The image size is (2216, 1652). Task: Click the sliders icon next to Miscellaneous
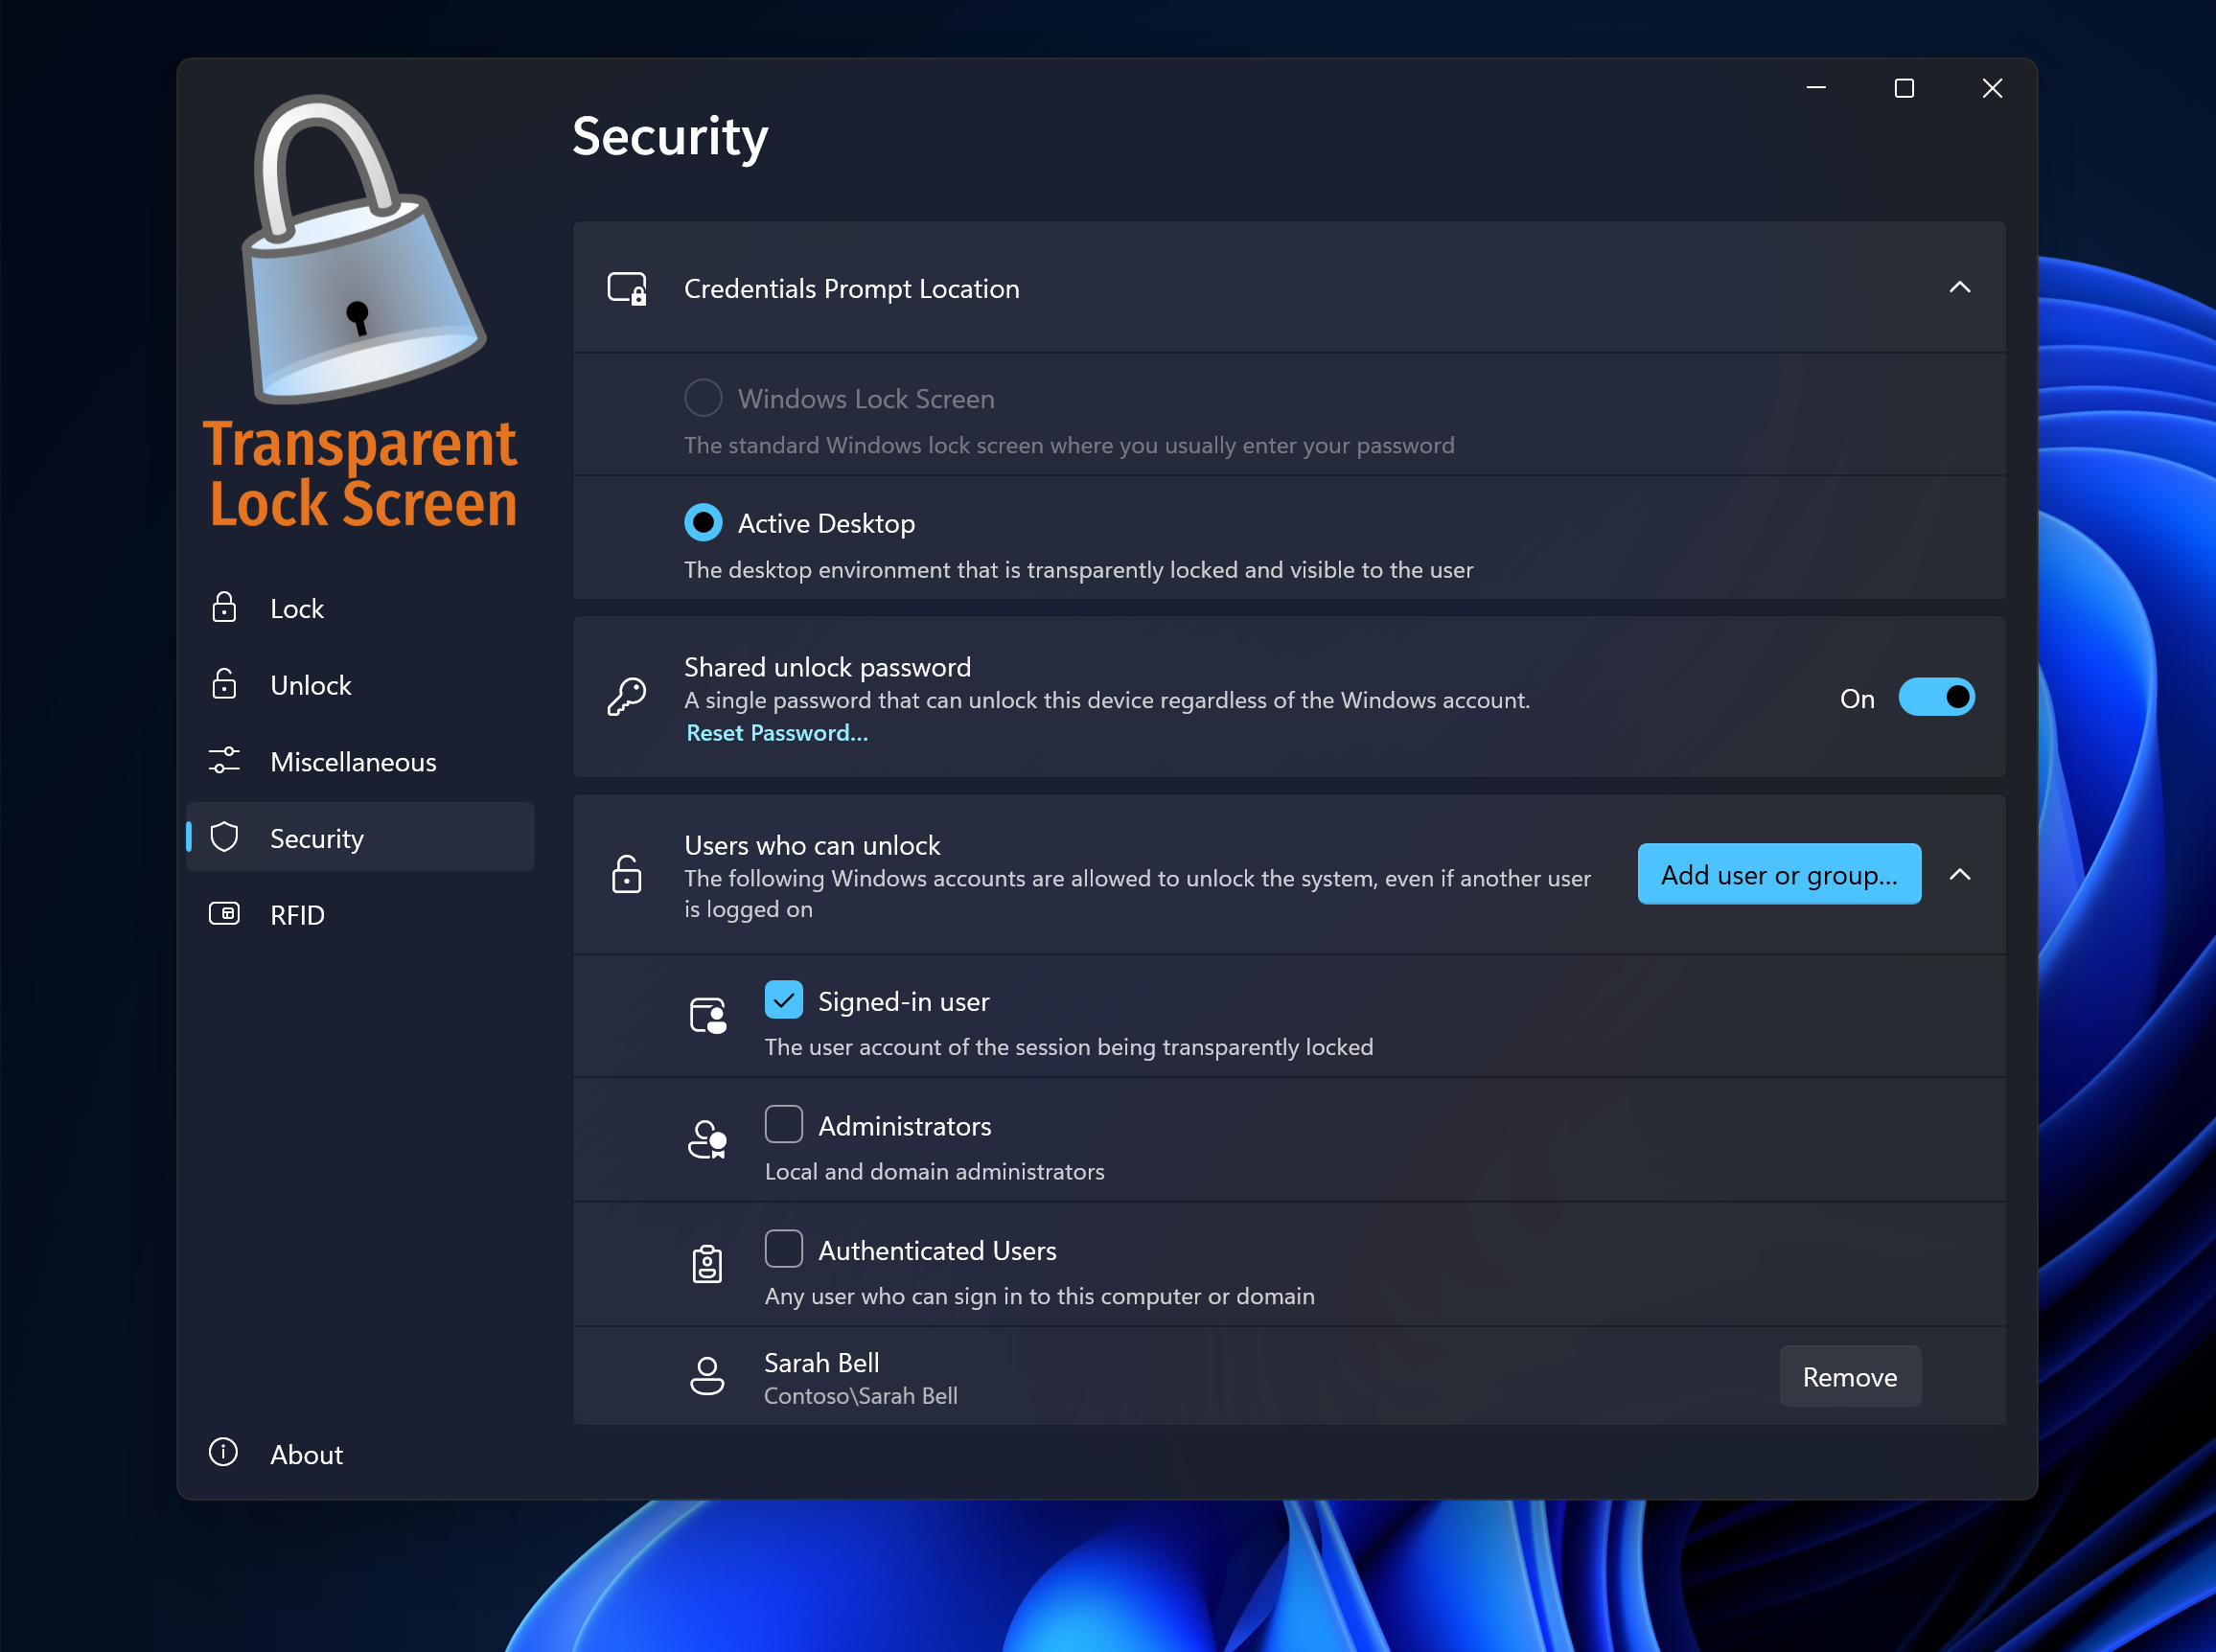(224, 761)
